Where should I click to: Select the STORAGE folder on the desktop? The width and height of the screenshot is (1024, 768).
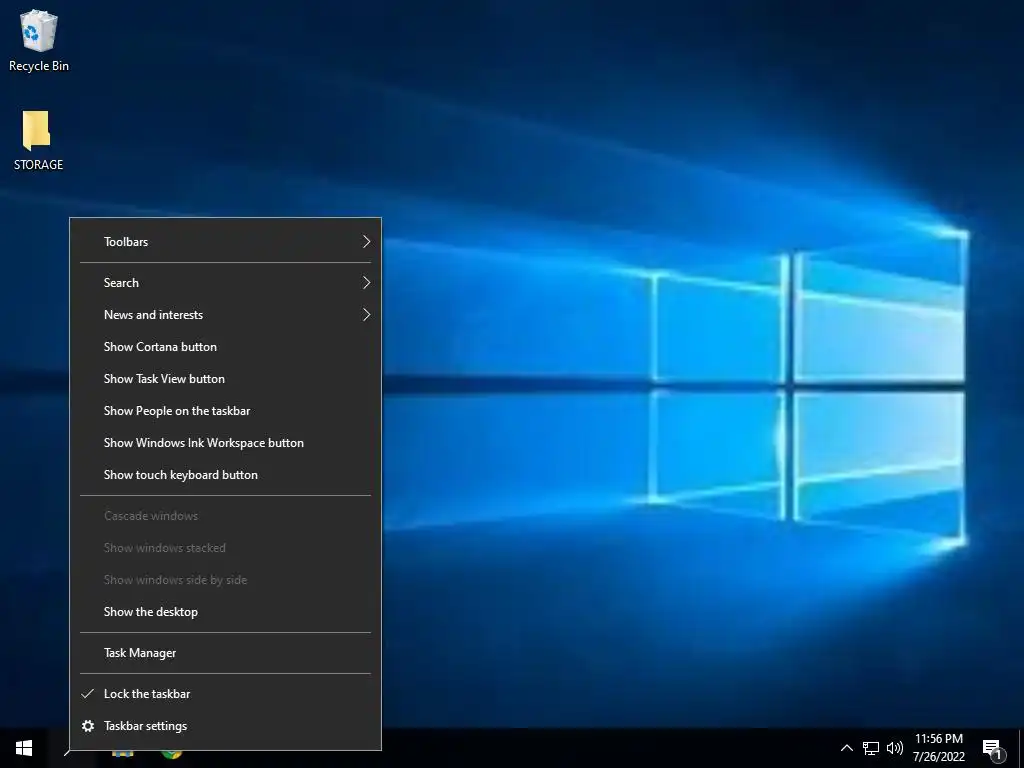point(38,140)
